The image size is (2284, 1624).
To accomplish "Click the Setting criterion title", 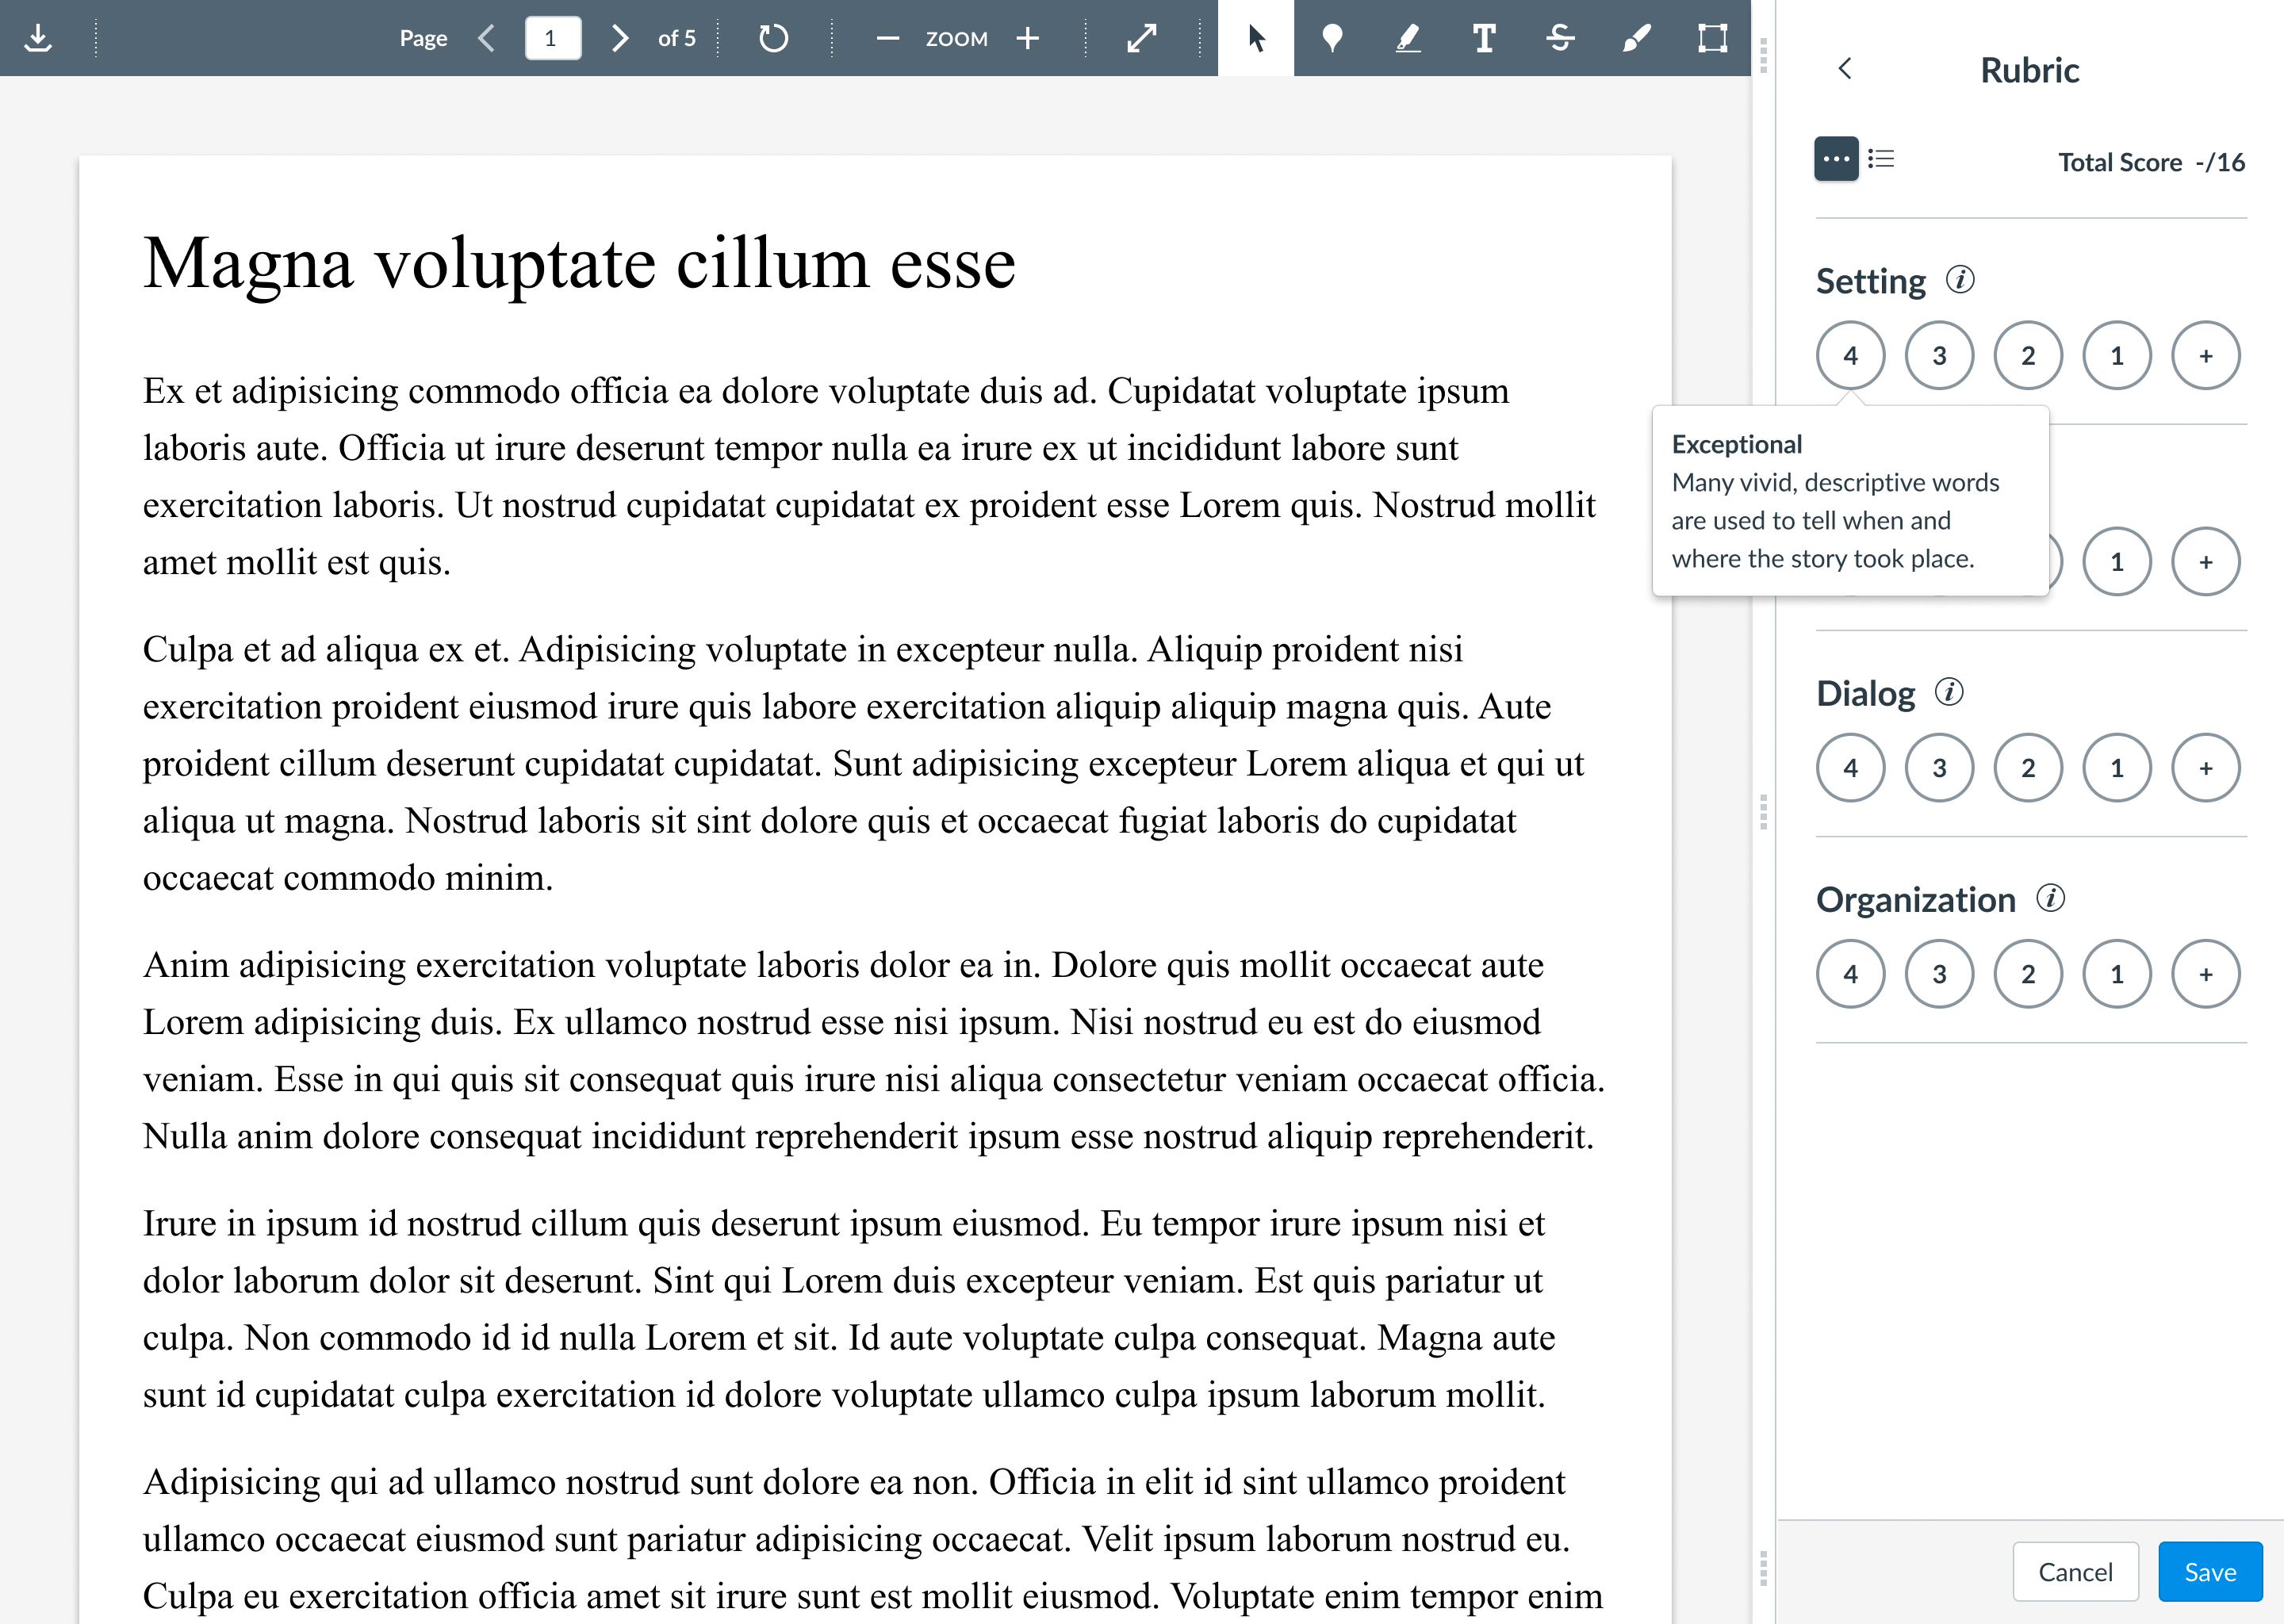I will 1870,281.
